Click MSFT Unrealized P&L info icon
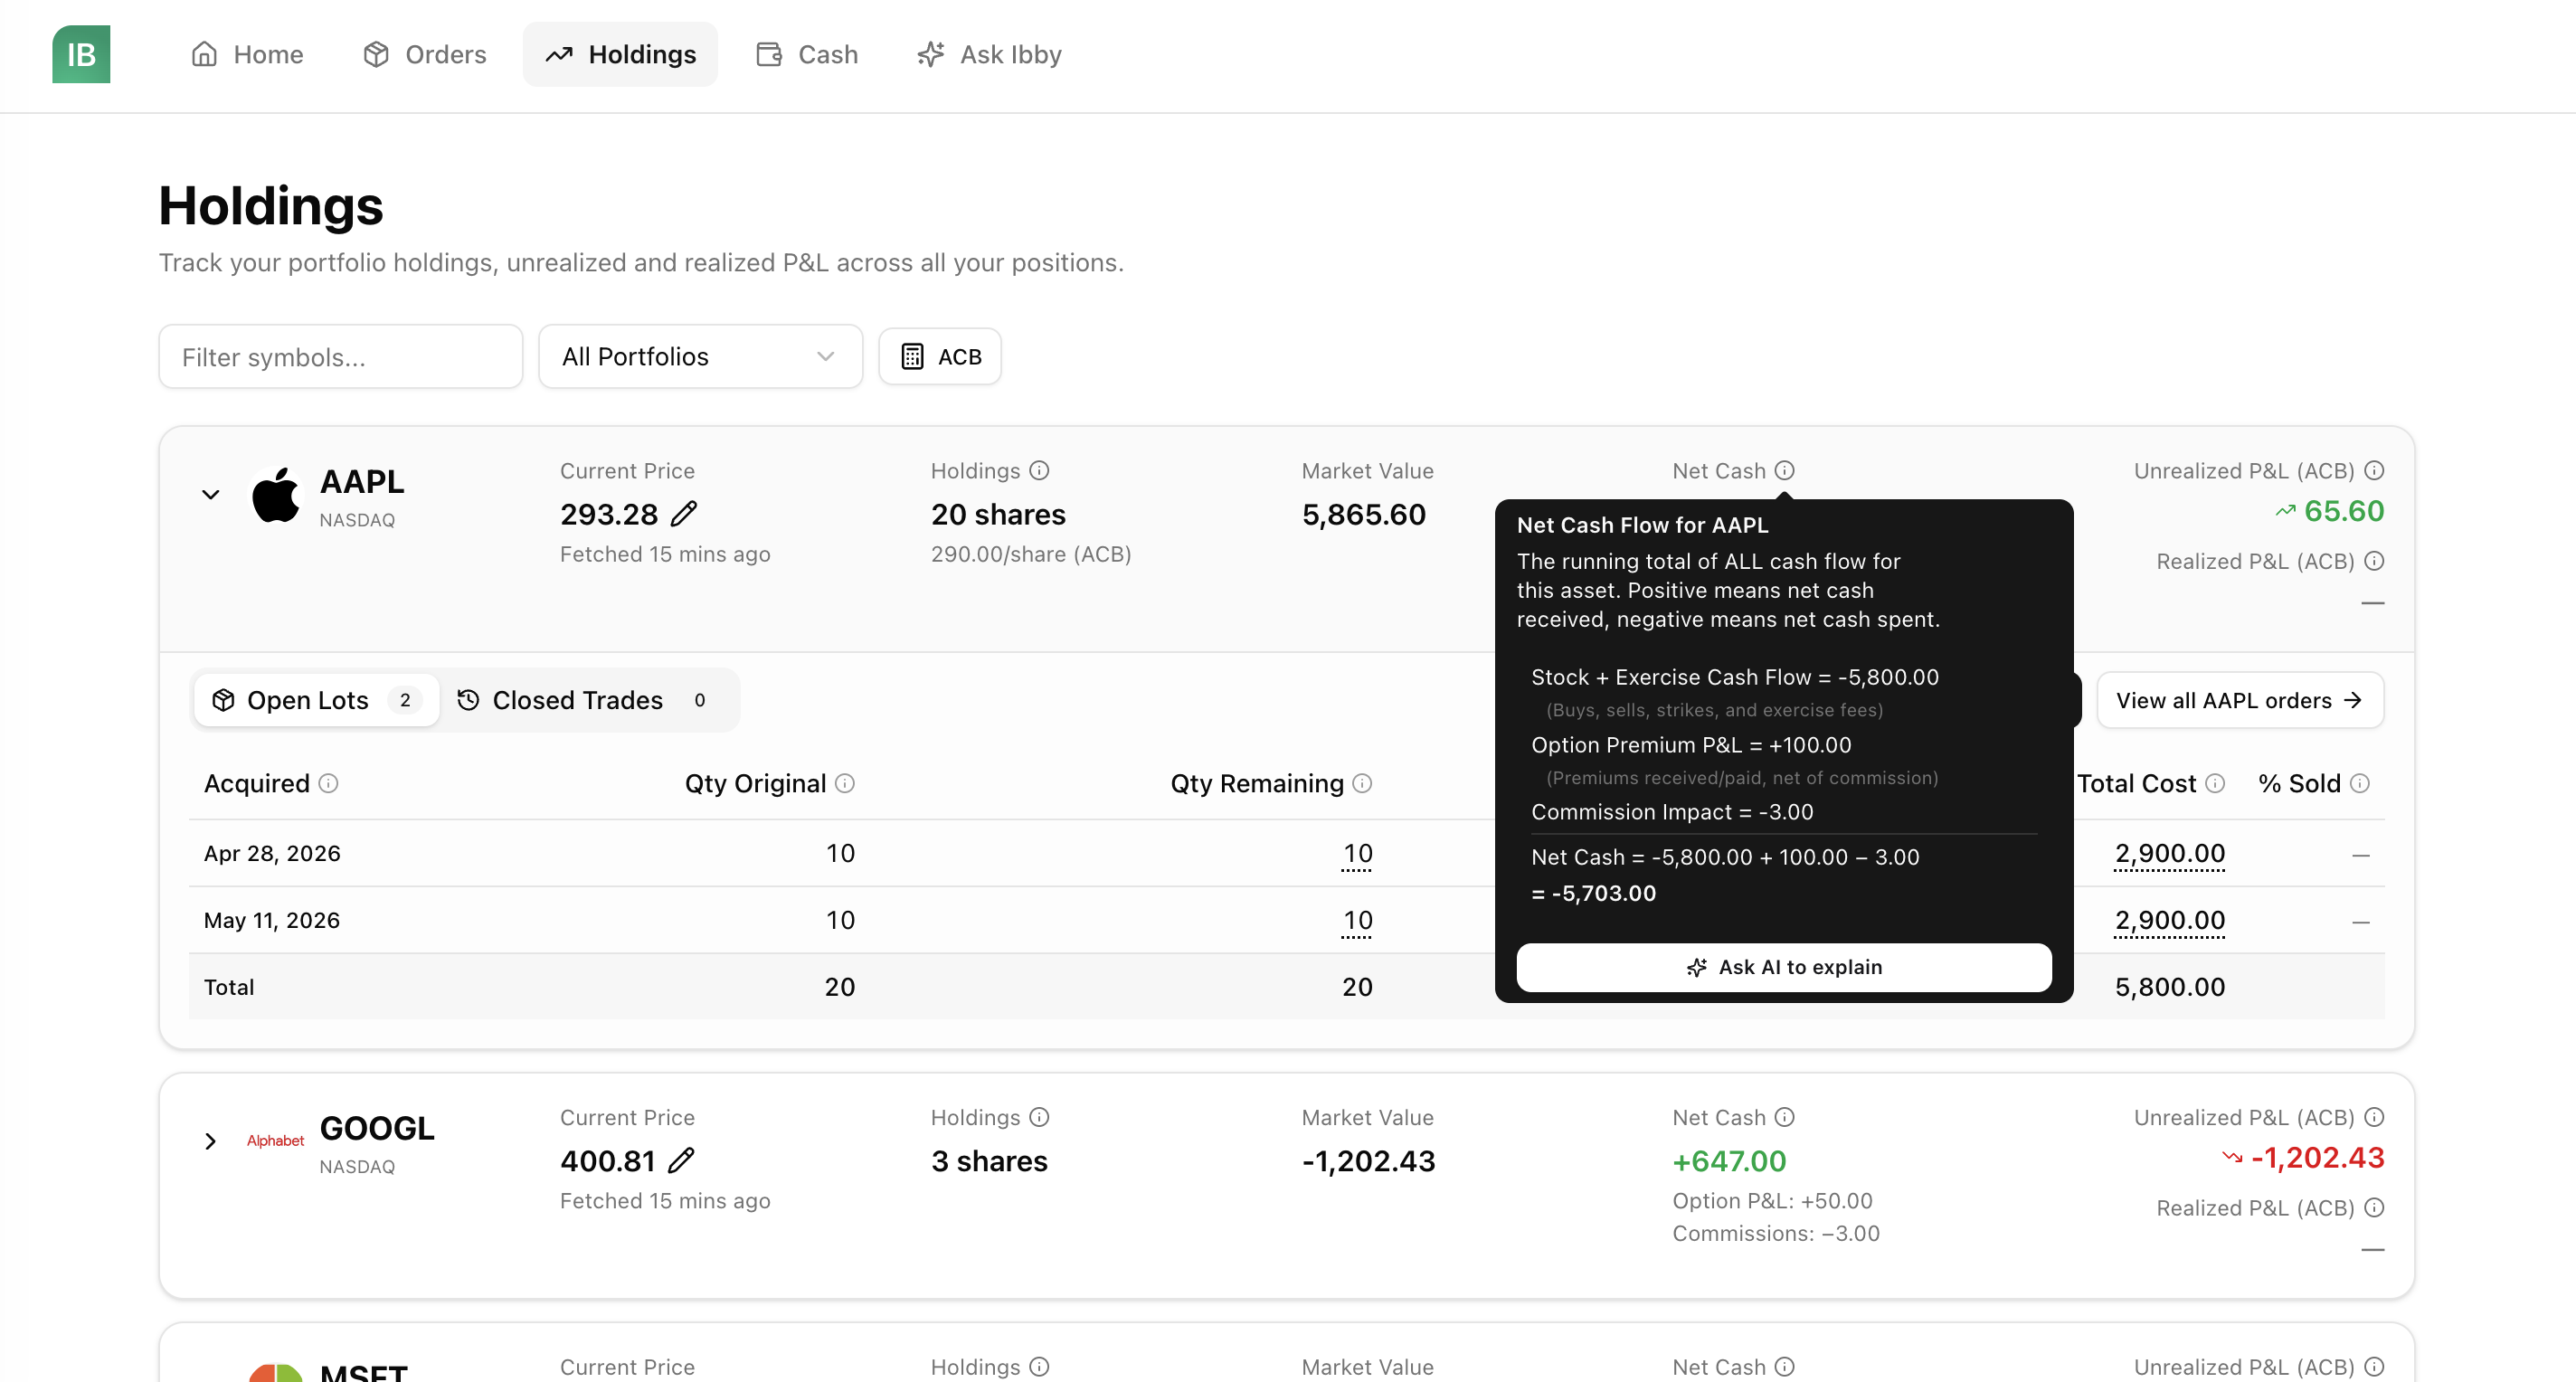Image resolution: width=2576 pixels, height=1382 pixels. coord(2374,1366)
